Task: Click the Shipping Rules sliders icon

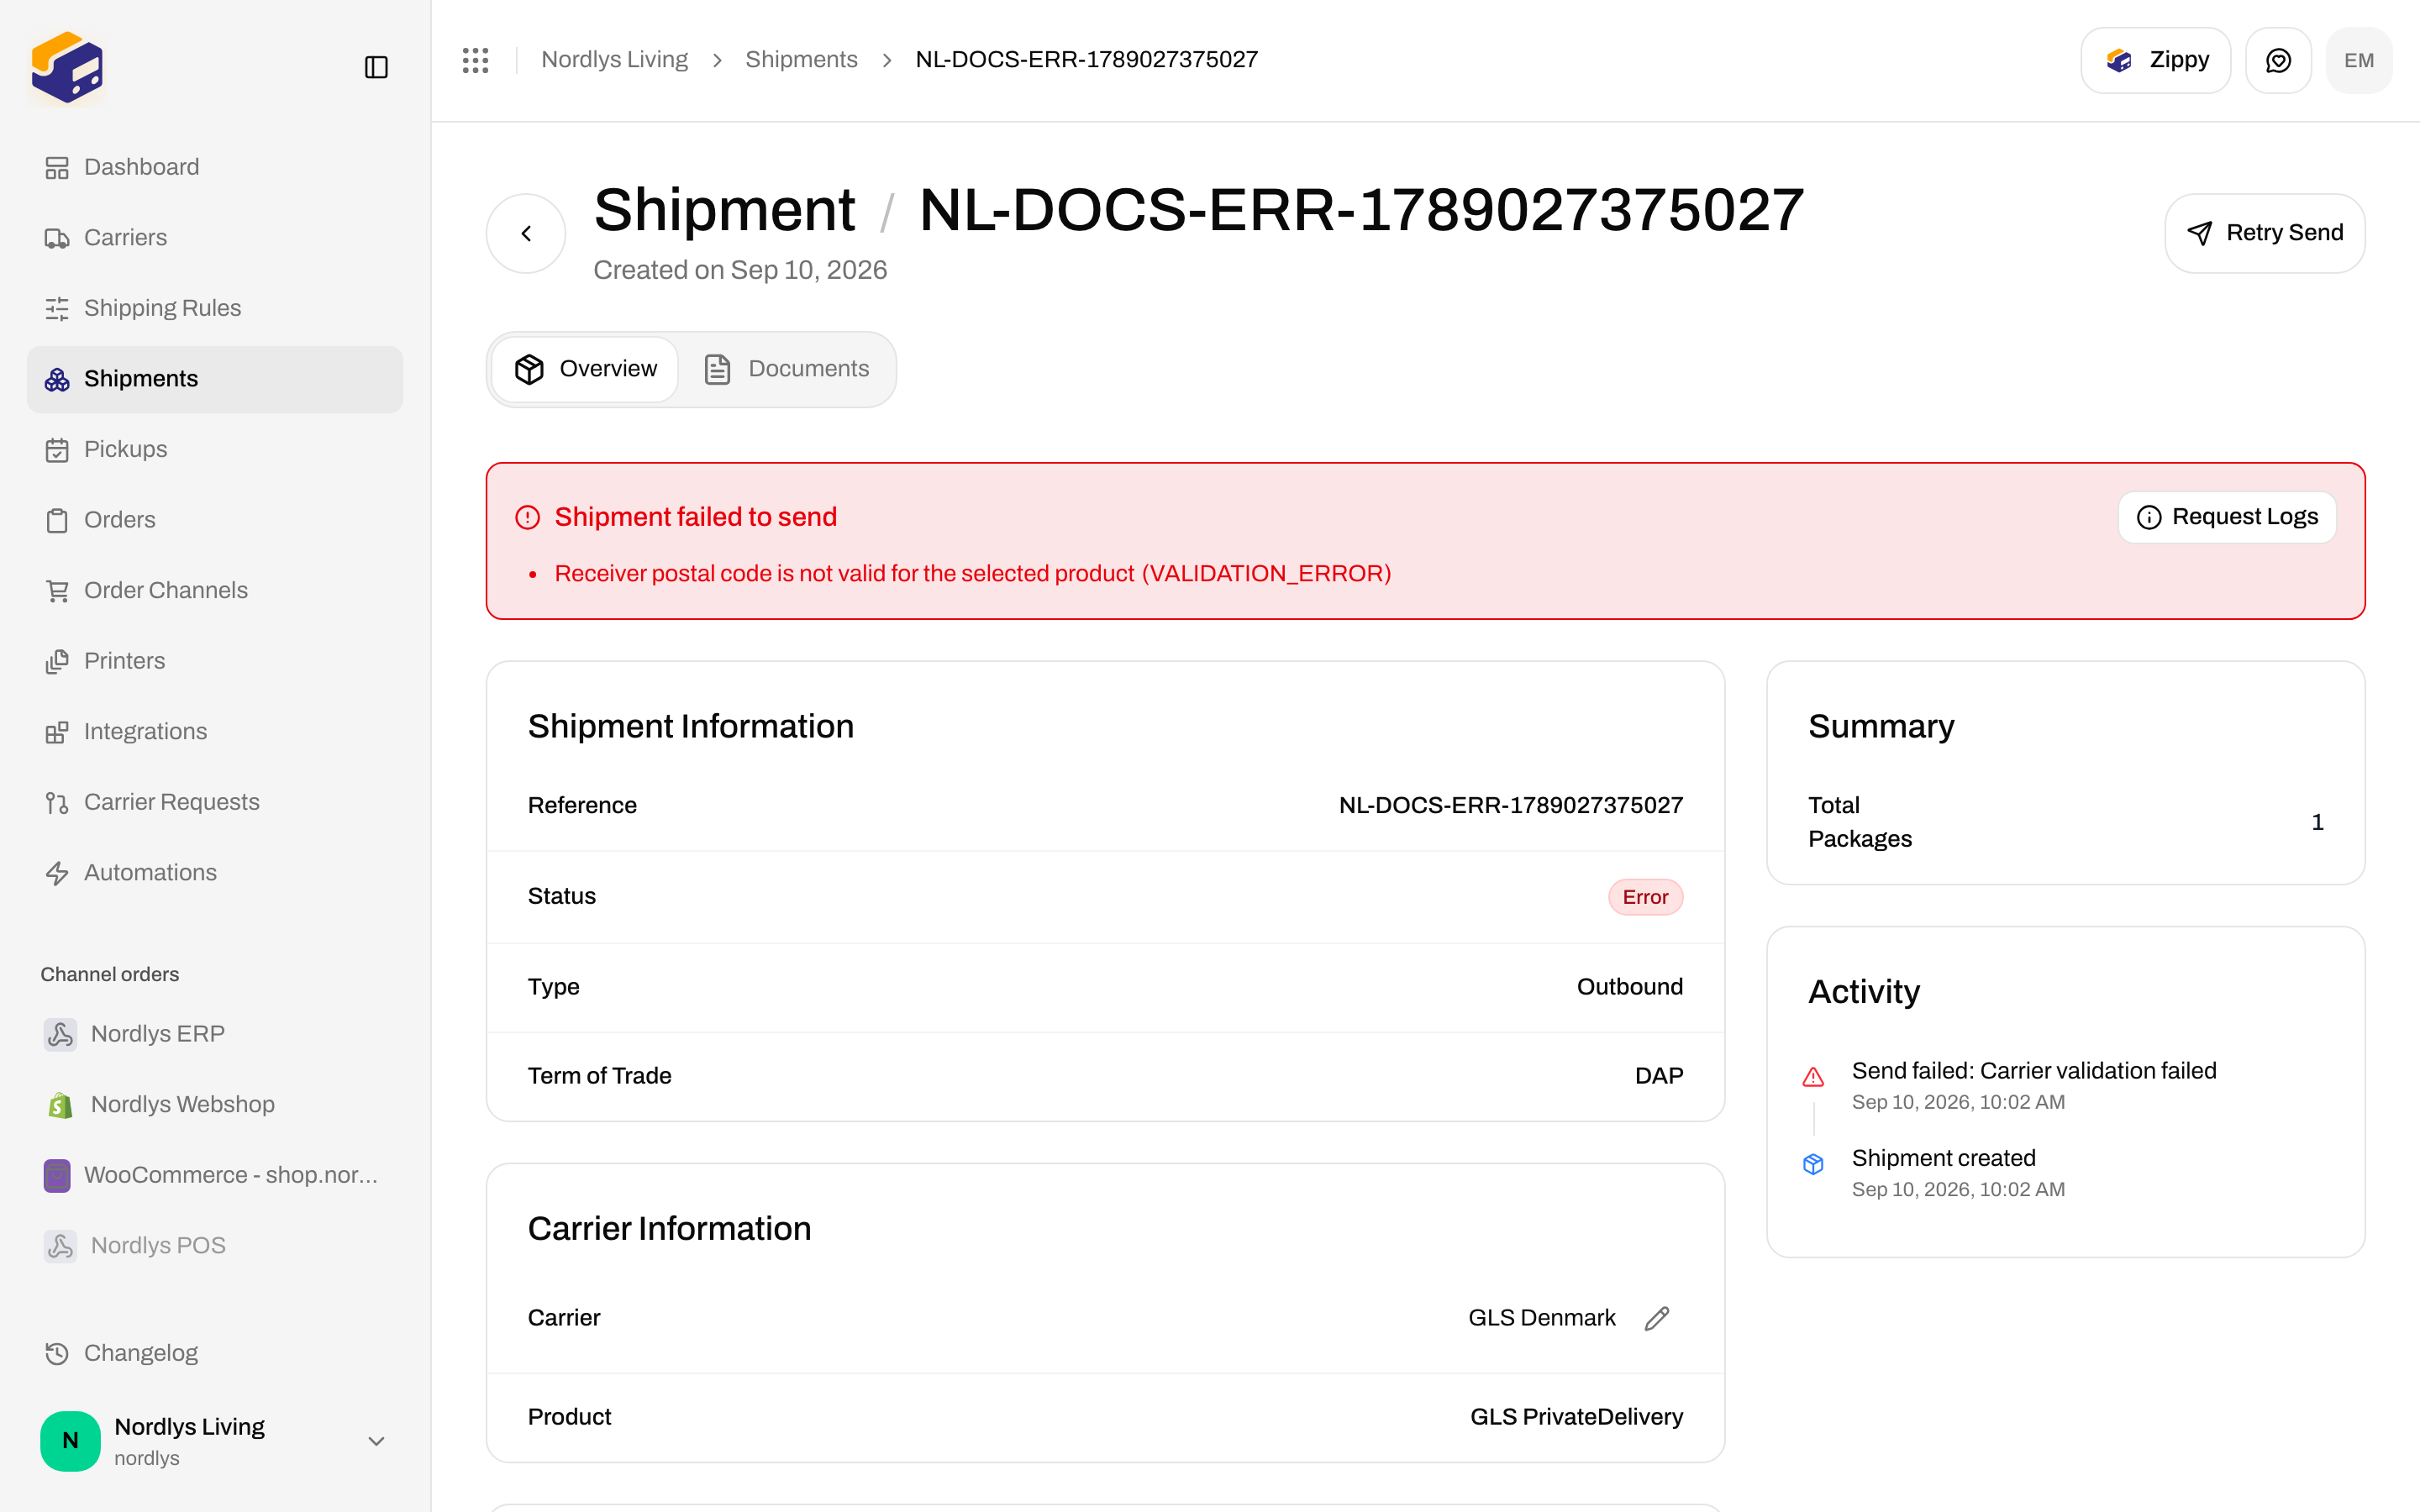Action: (57, 308)
